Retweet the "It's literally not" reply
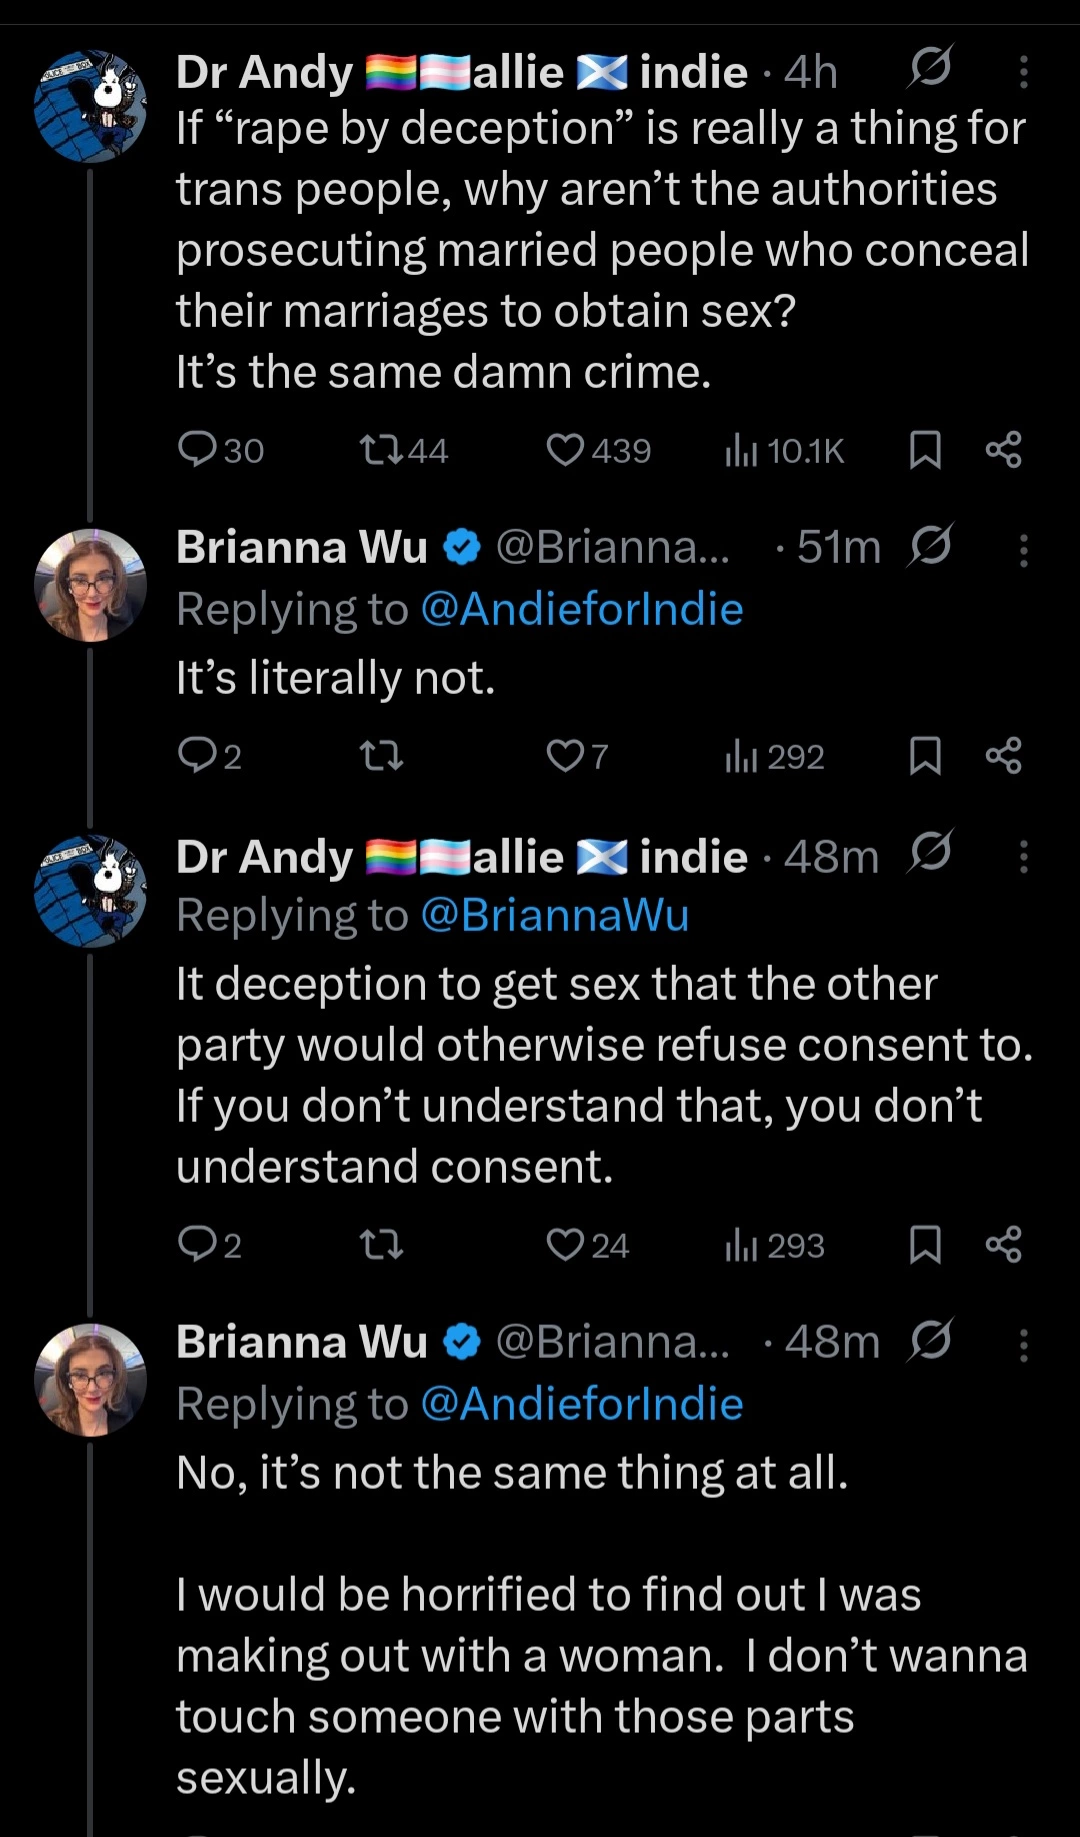This screenshot has width=1080, height=1837. [x=381, y=756]
